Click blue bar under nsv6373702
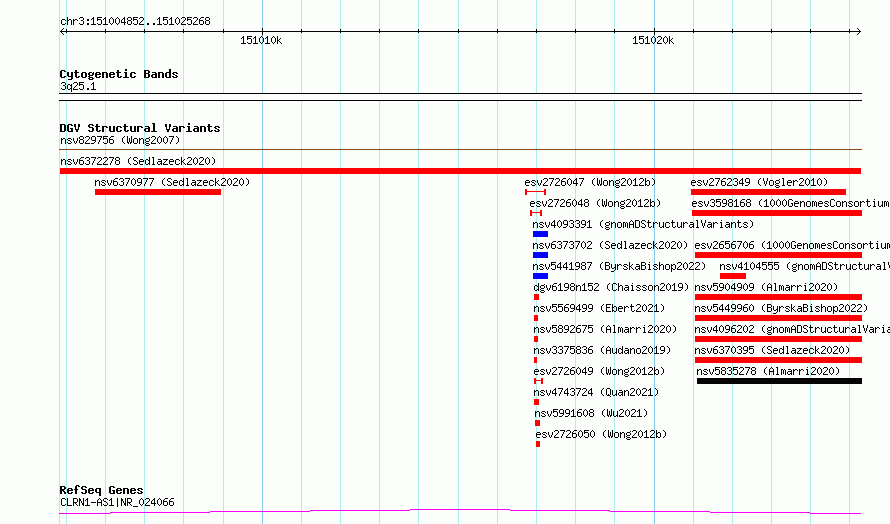The width and height of the screenshot is (890, 524). (540, 255)
